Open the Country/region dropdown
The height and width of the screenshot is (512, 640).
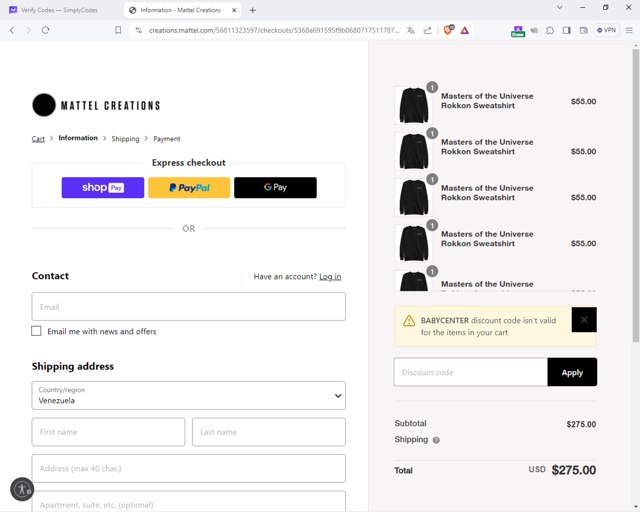189,396
